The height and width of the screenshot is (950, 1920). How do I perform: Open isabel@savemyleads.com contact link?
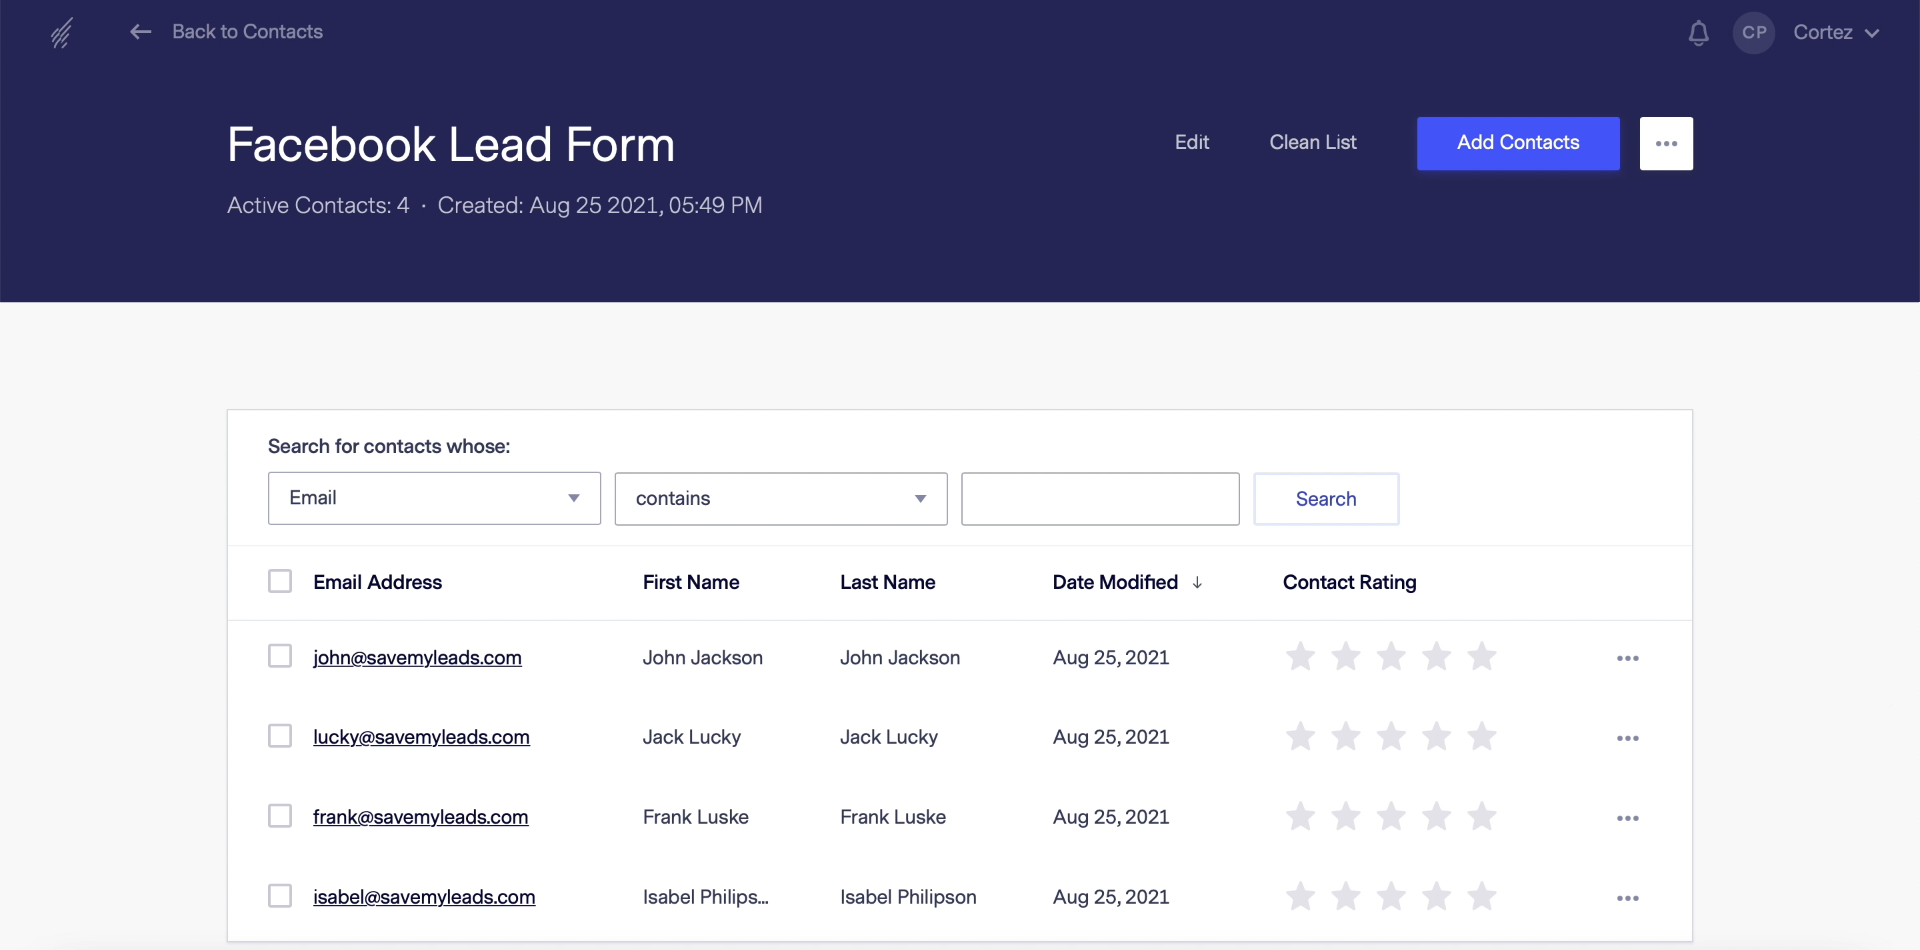(x=424, y=898)
